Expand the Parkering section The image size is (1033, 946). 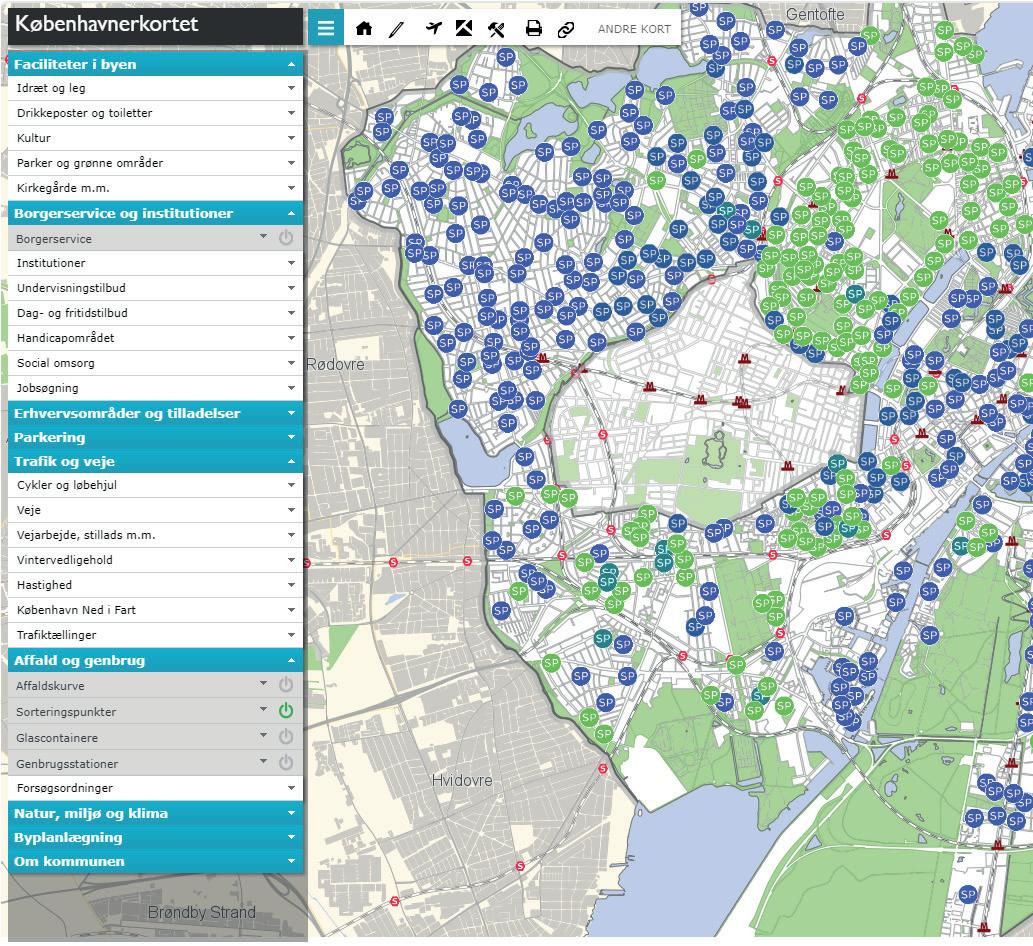pyautogui.click(x=155, y=437)
